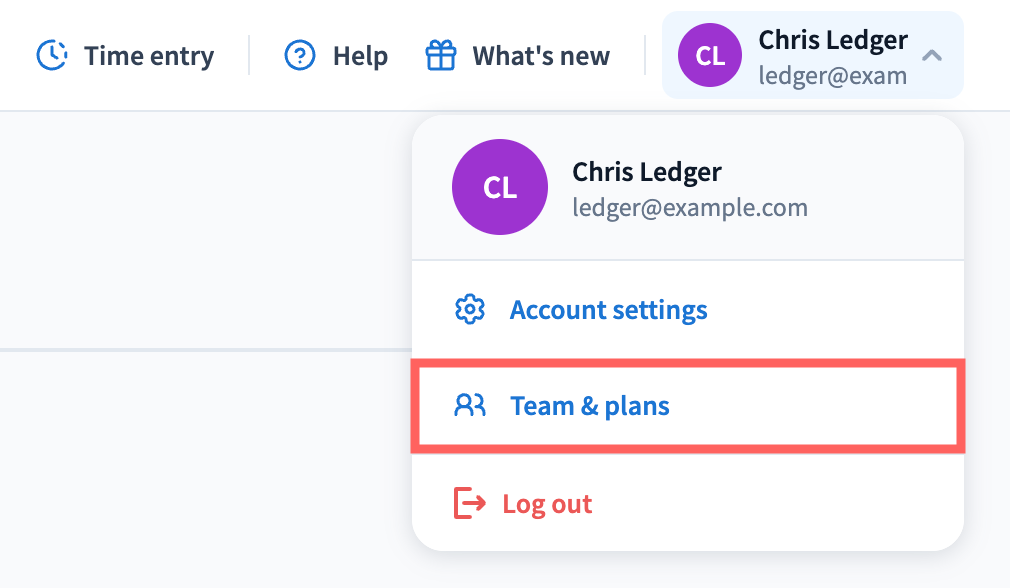Open the Time entry page
This screenshot has height=588, width=1010.
(x=148, y=56)
